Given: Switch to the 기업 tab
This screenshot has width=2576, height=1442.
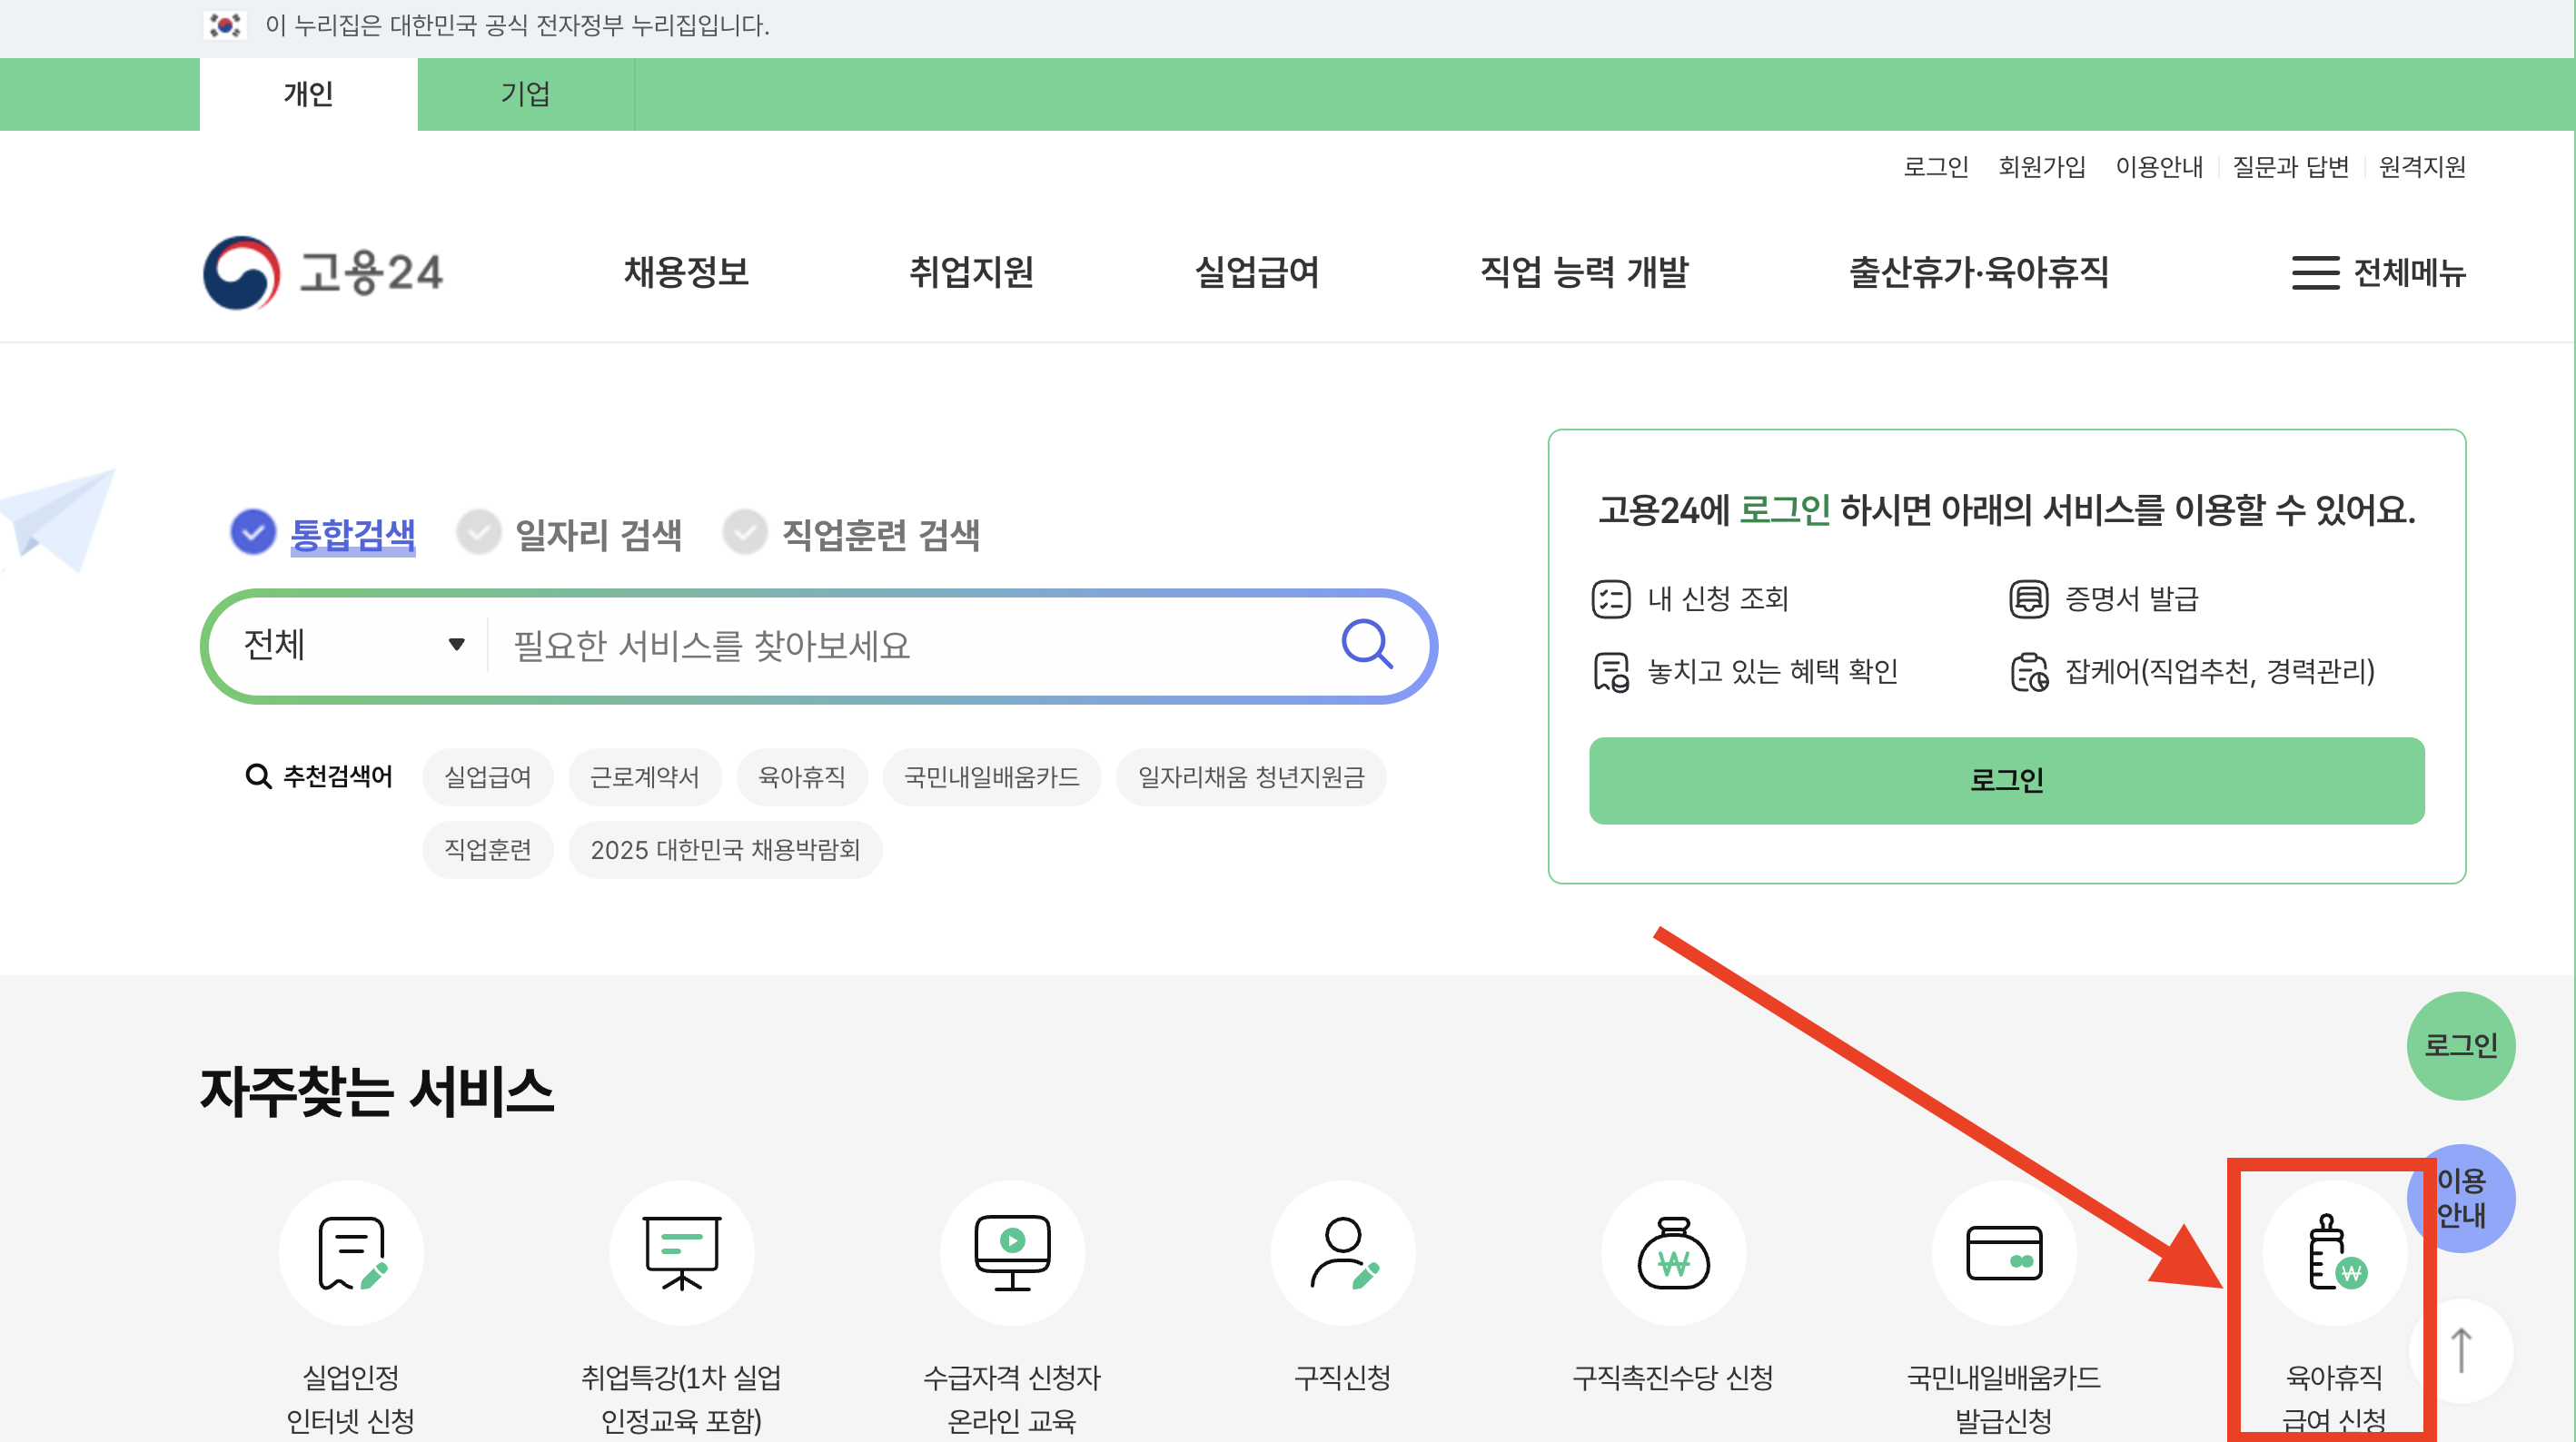Looking at the screenshot, I should click(524, 93).
